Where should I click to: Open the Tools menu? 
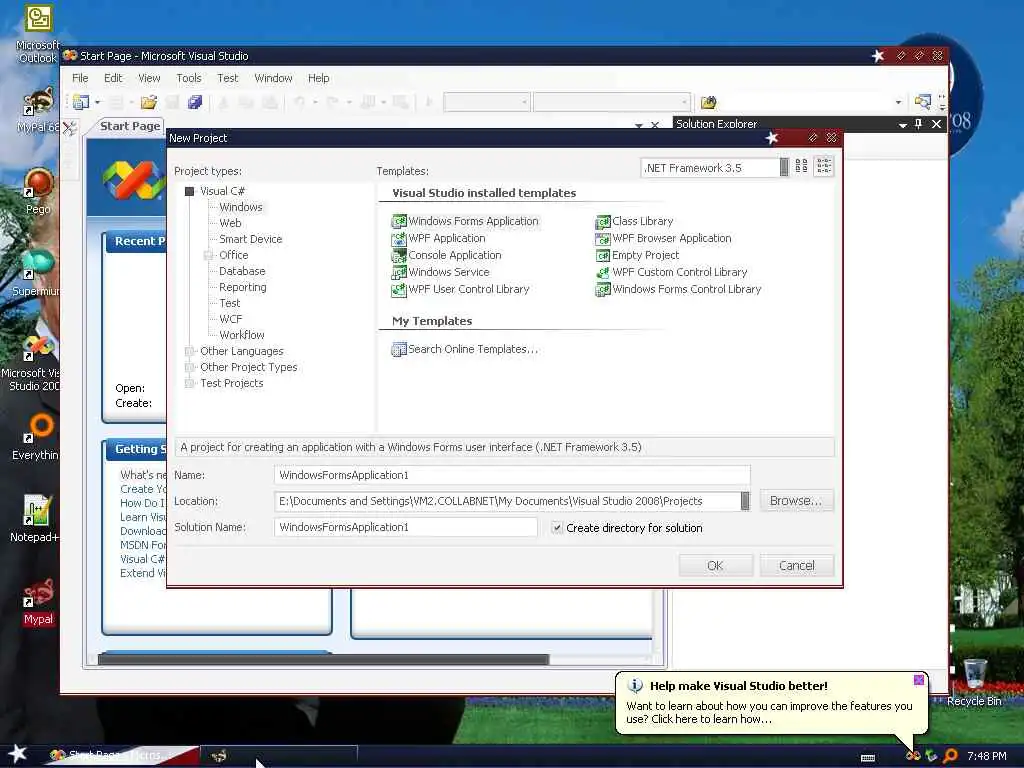pyautogui.click(x=189, y=78)
